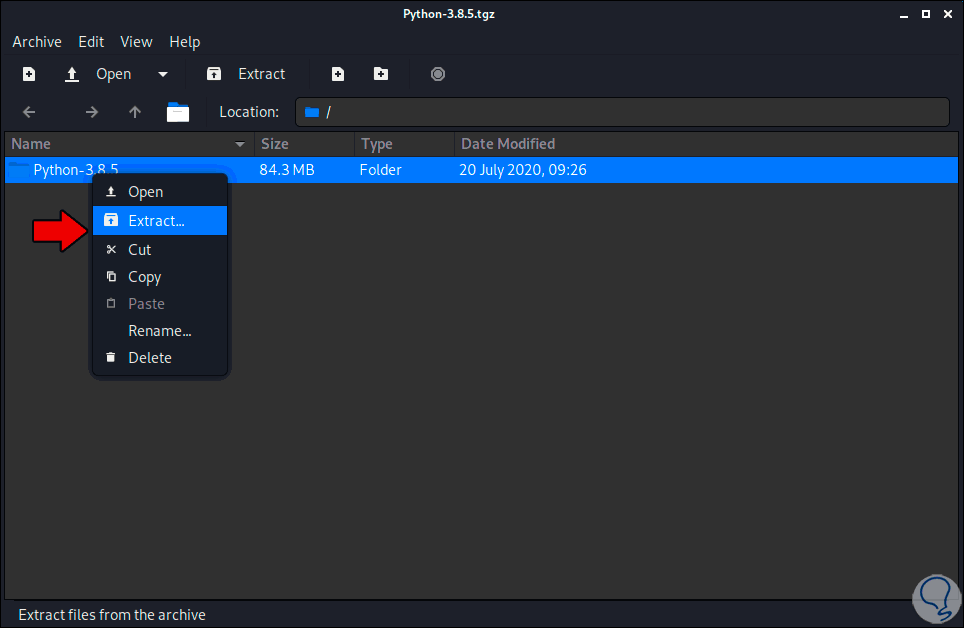This screenshot has height=628, width=964.
Task: Select the Python-3.8.5 folder name
Action: click(76, 170)
